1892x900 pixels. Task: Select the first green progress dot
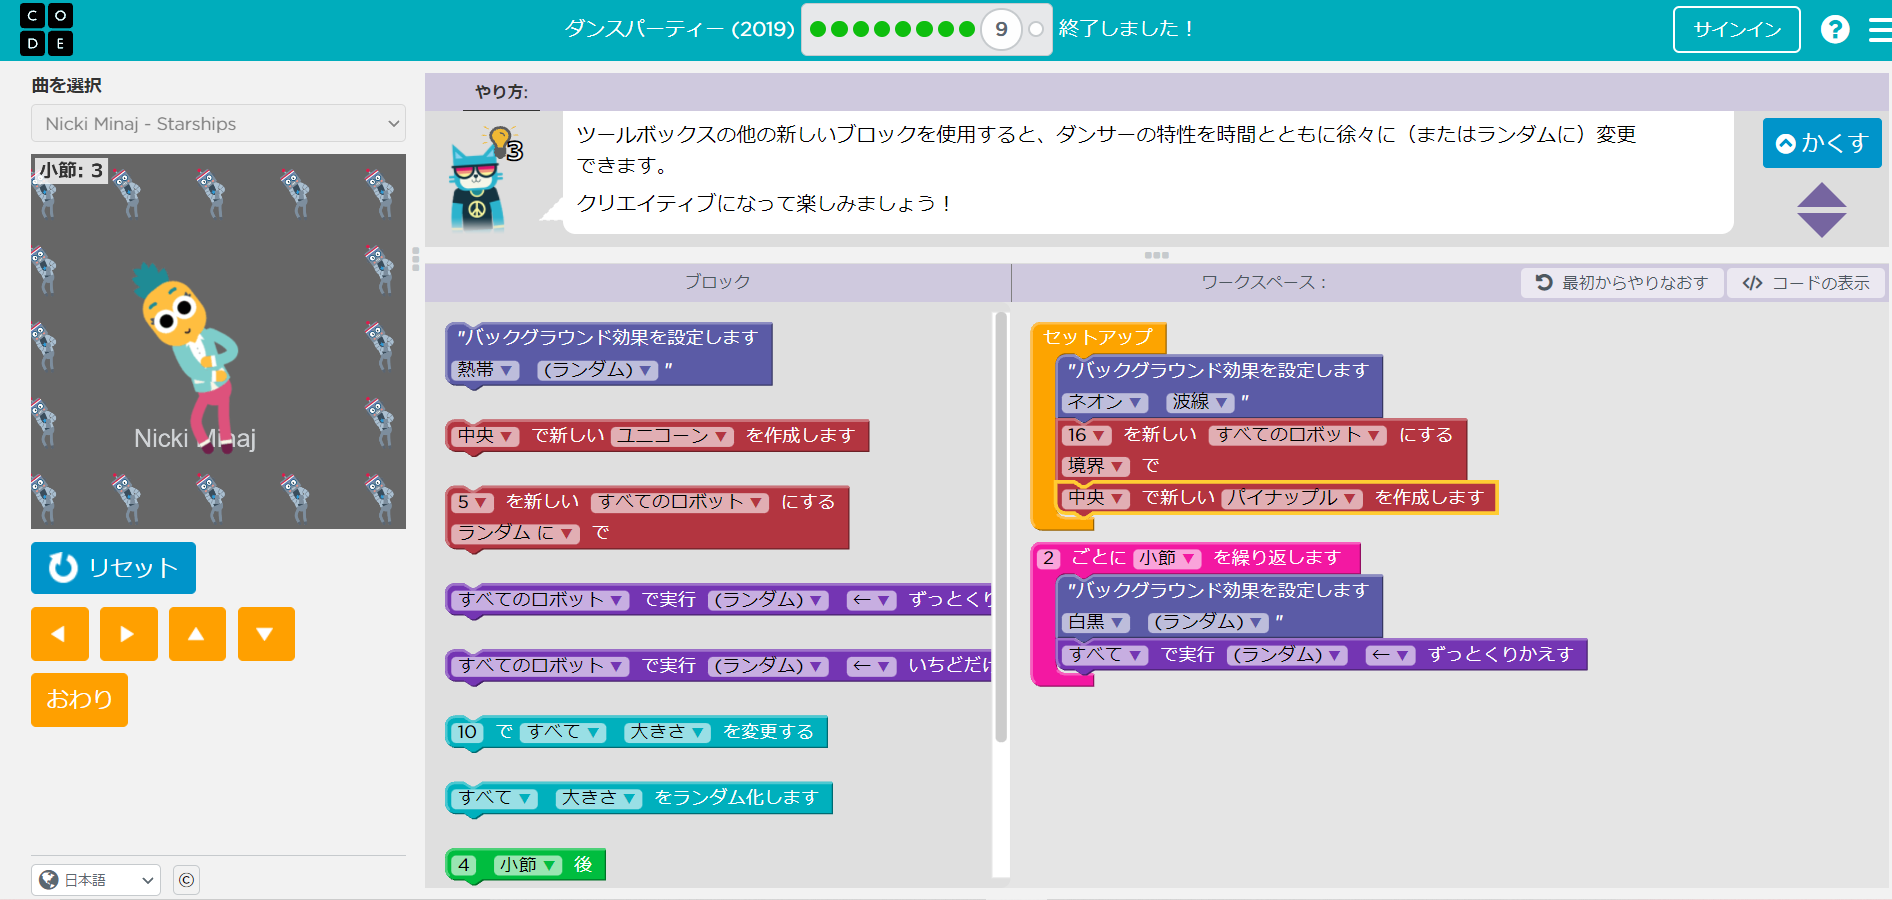click(x=818, y=29)
